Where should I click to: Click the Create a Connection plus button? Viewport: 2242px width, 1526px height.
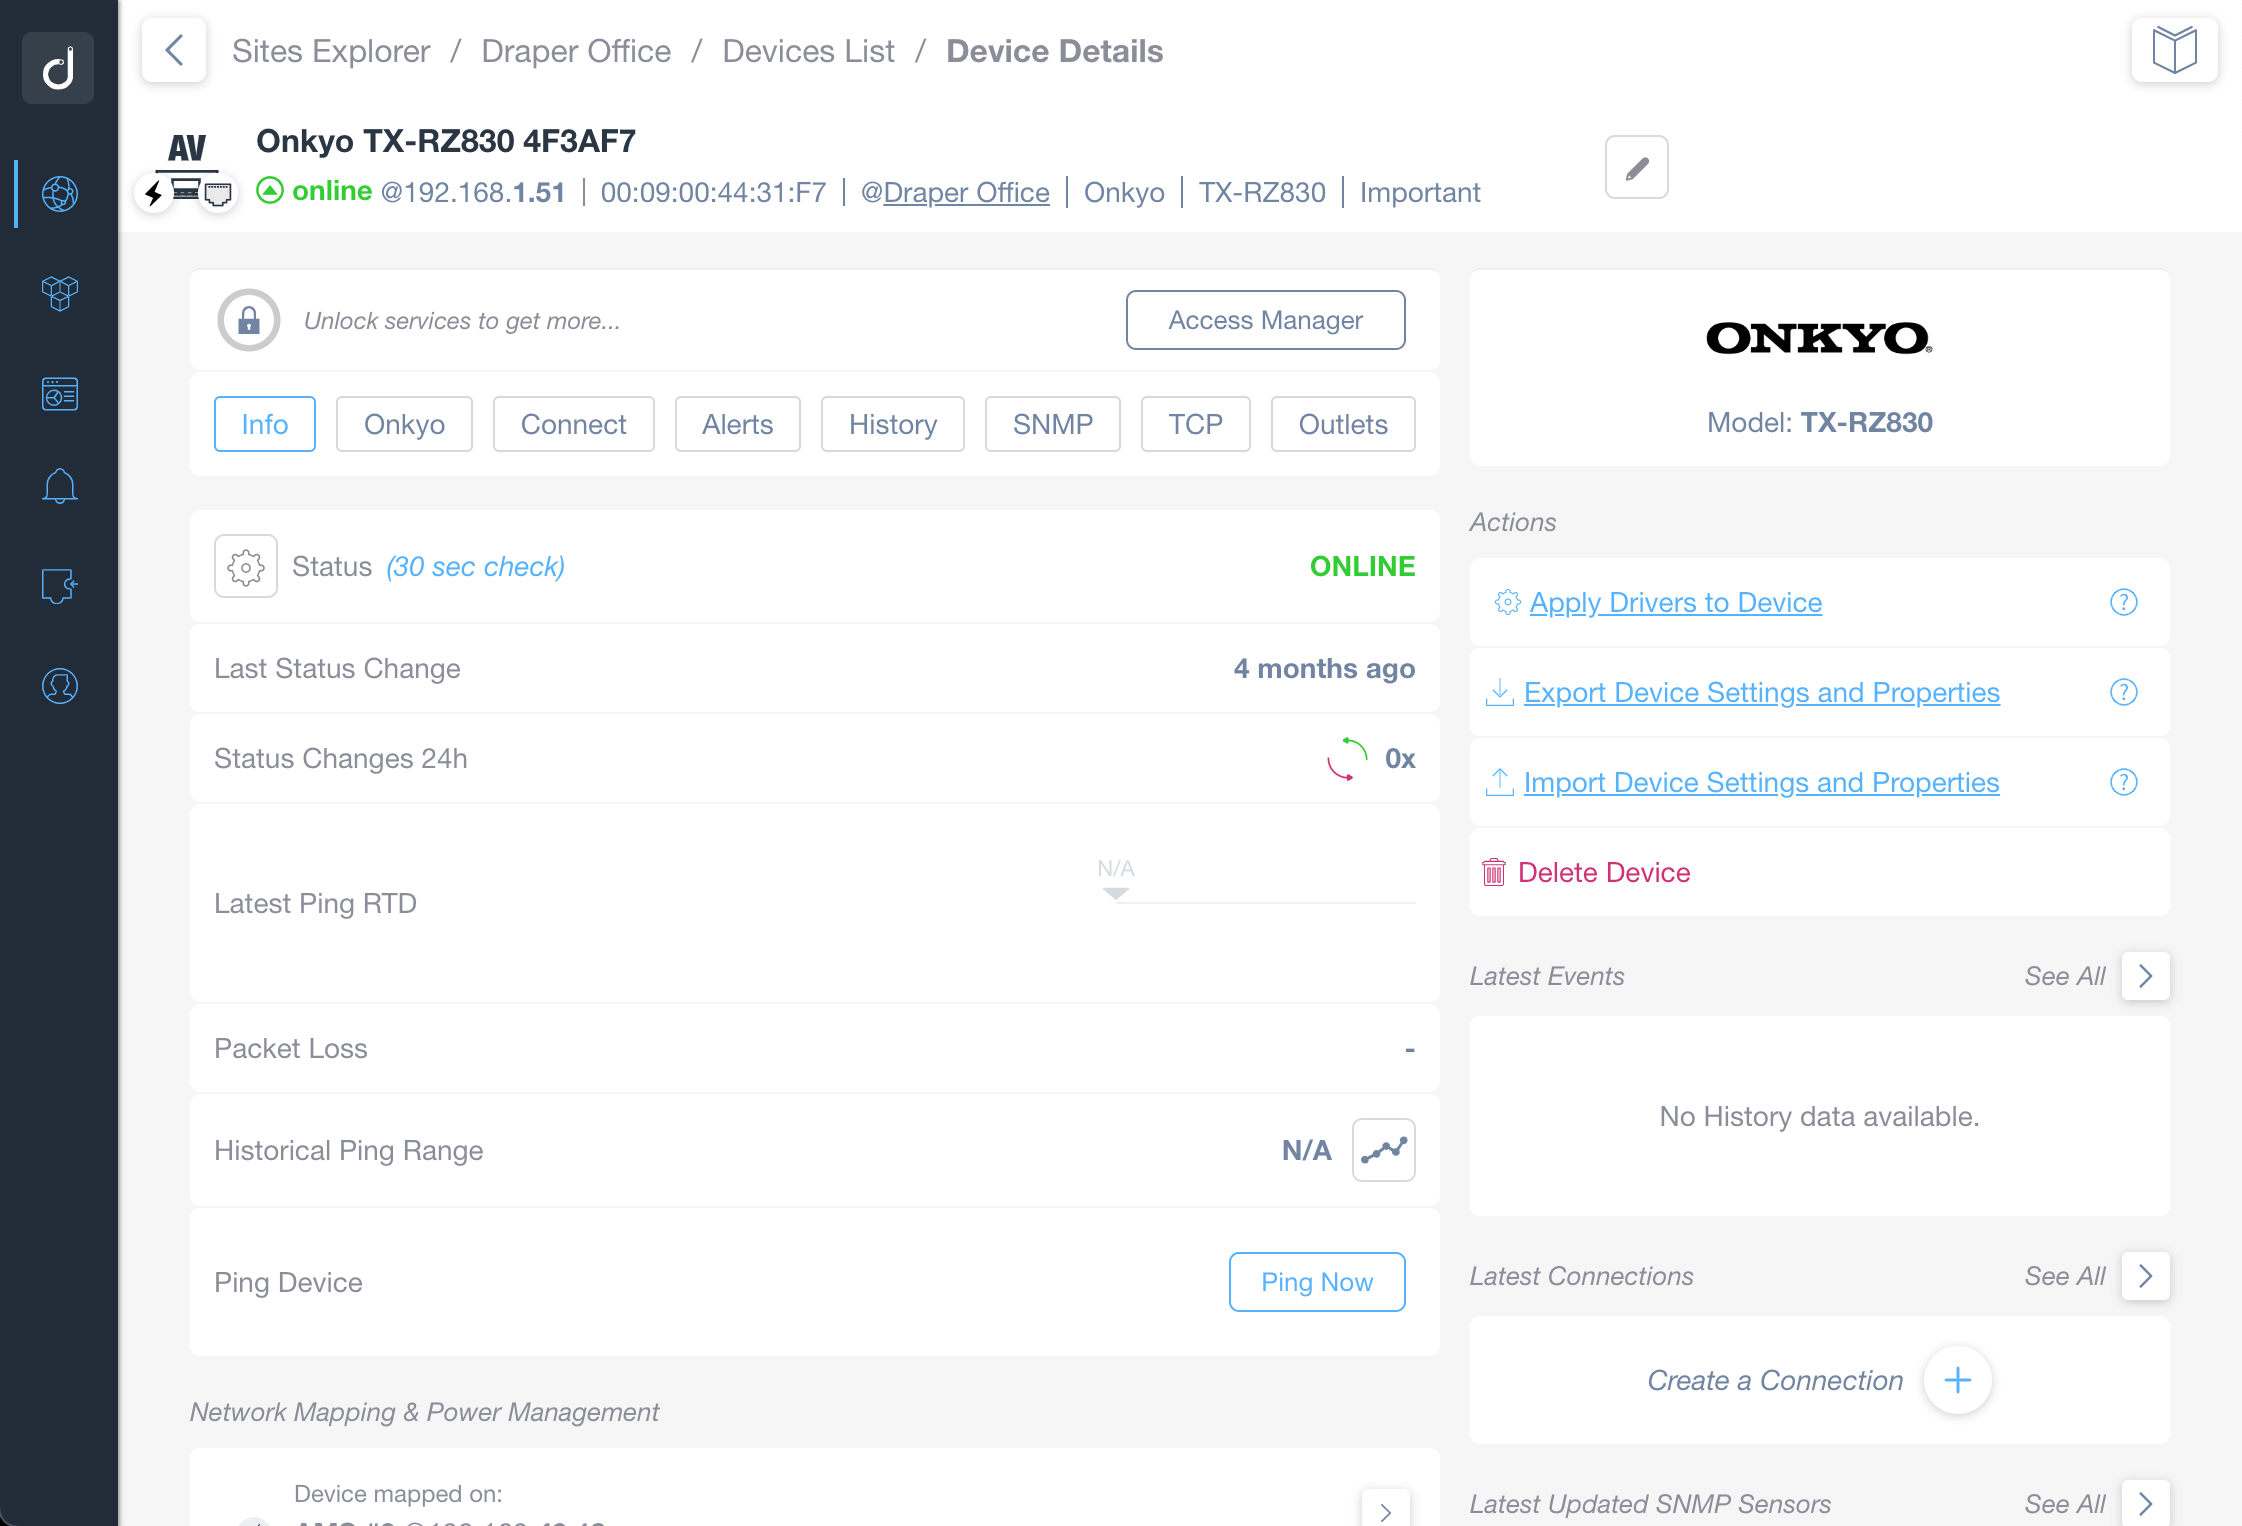(1956, 1380)
